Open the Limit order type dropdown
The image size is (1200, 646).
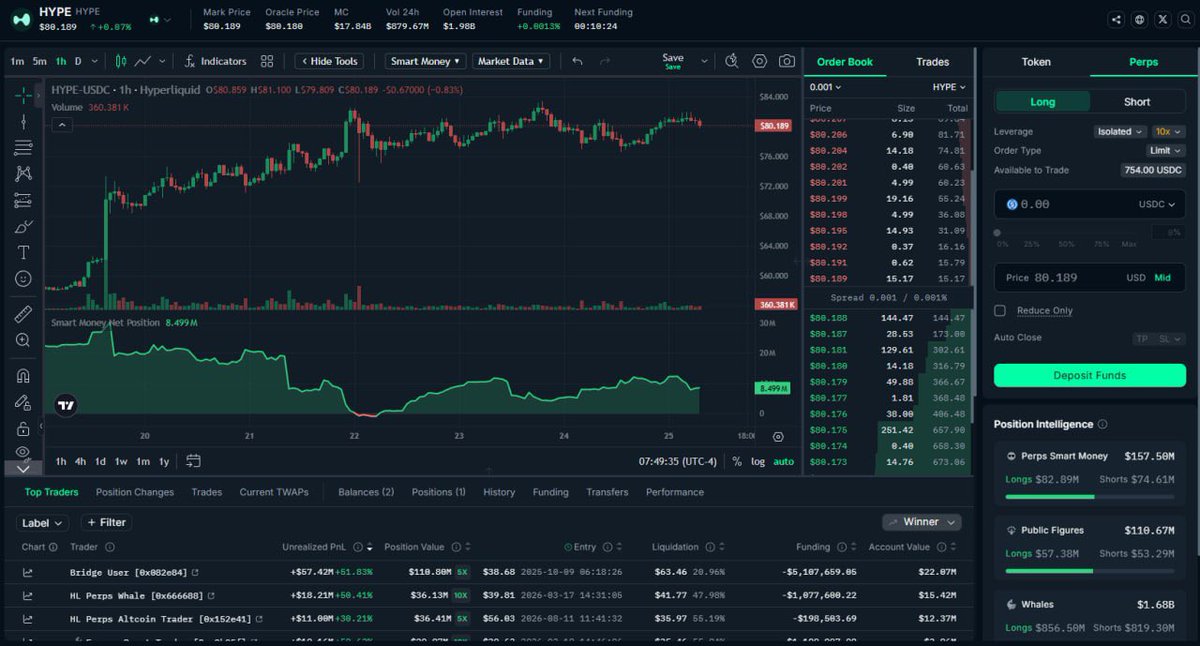[1165, 150]
